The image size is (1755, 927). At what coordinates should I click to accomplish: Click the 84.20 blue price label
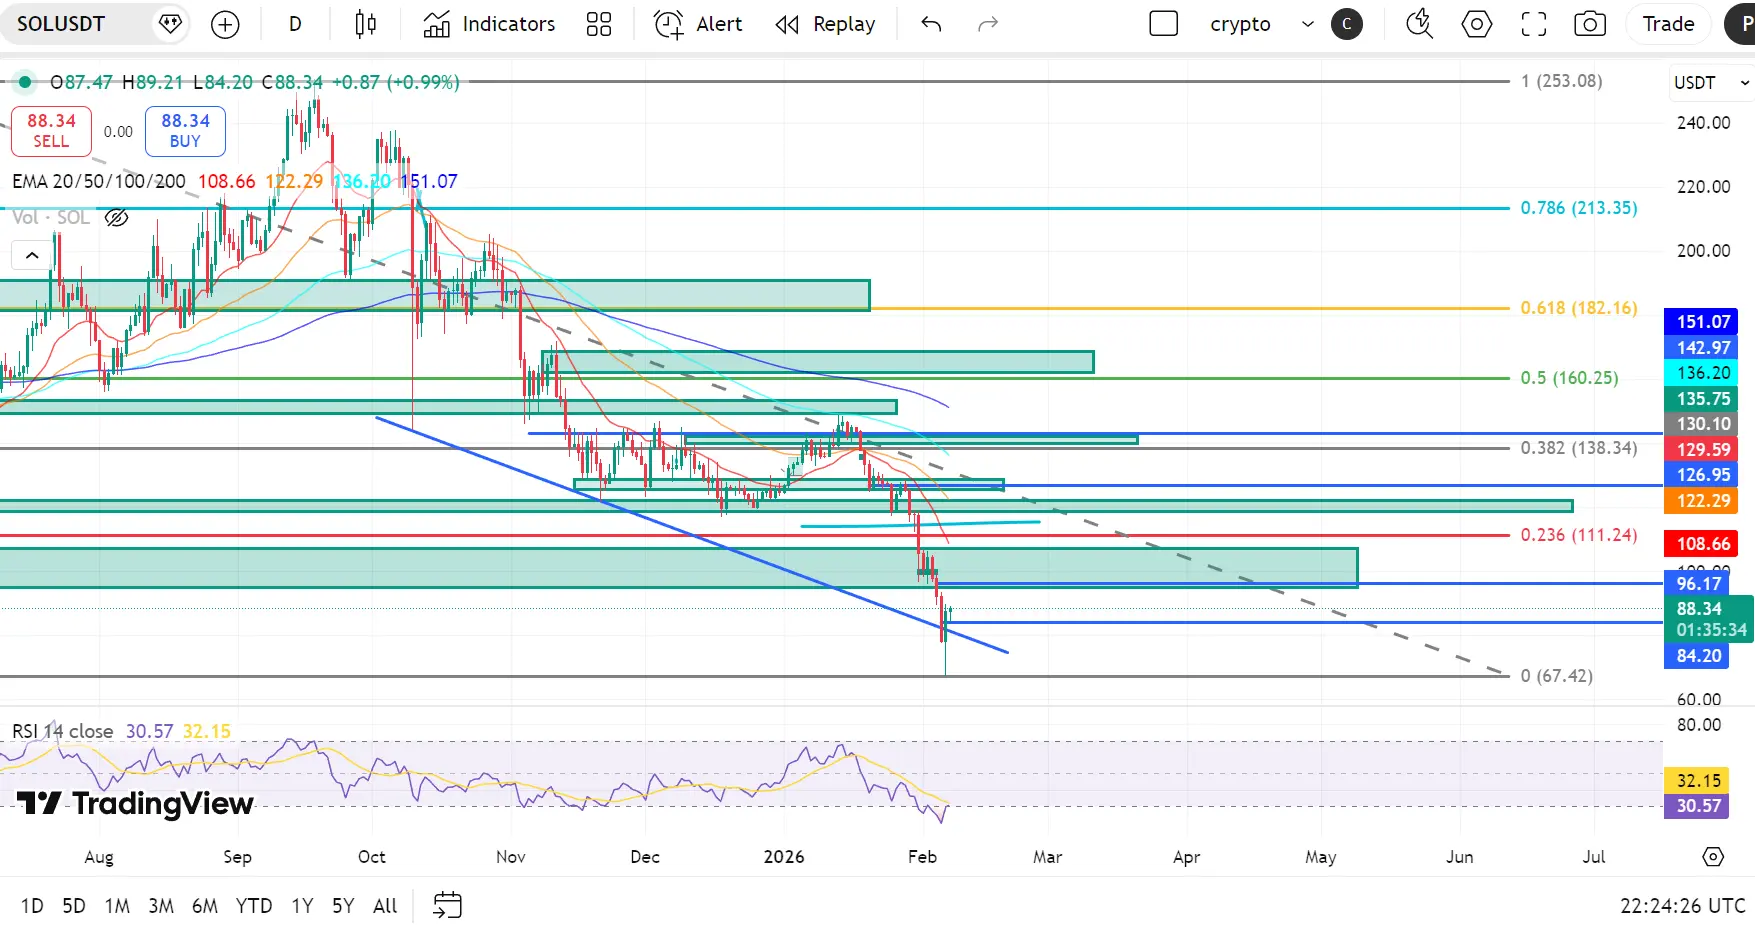tap(1698, 656)
